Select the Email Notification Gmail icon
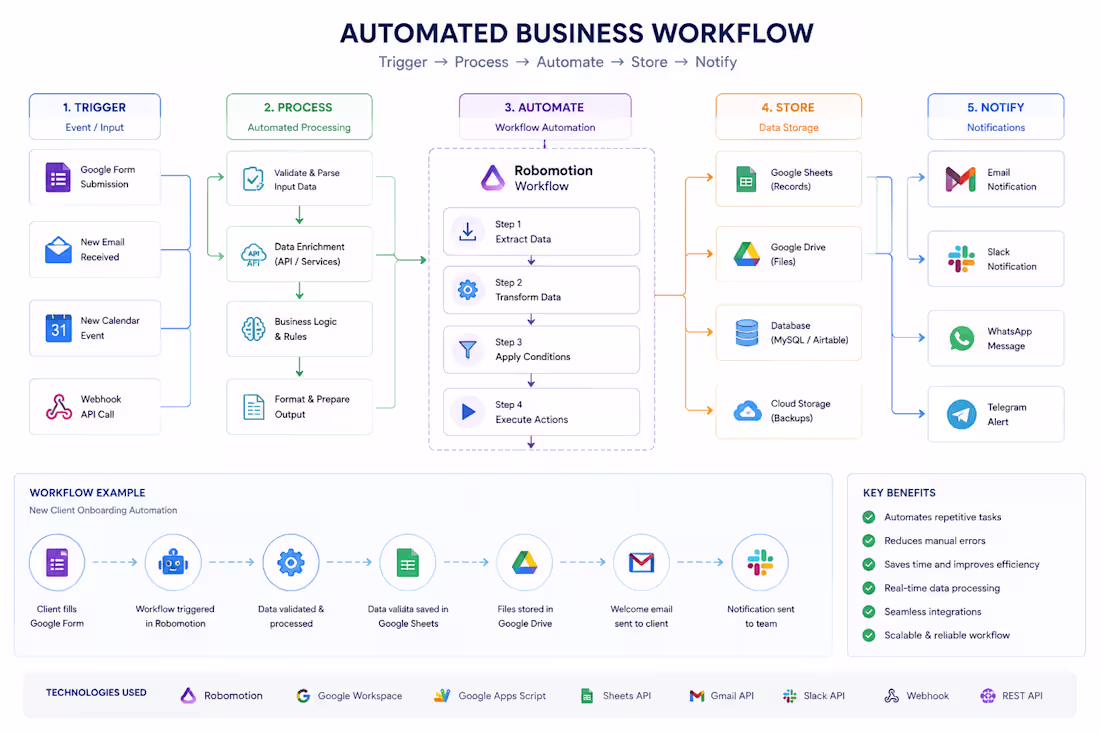The image size is (1100, 733). point(960,180)
